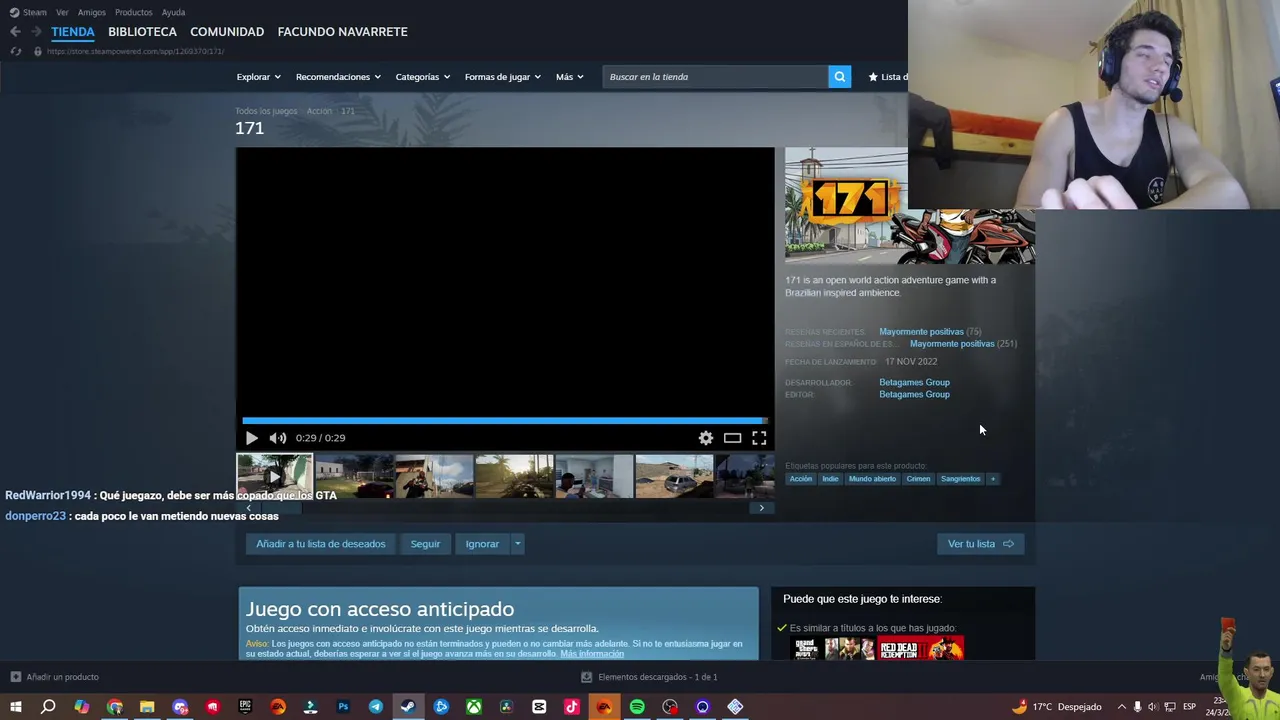Mute the trailer volume speaker icon
Image resolution: width=1280 pixels, height=720 pixels.
pyautogui.click(x=278, y=438)
